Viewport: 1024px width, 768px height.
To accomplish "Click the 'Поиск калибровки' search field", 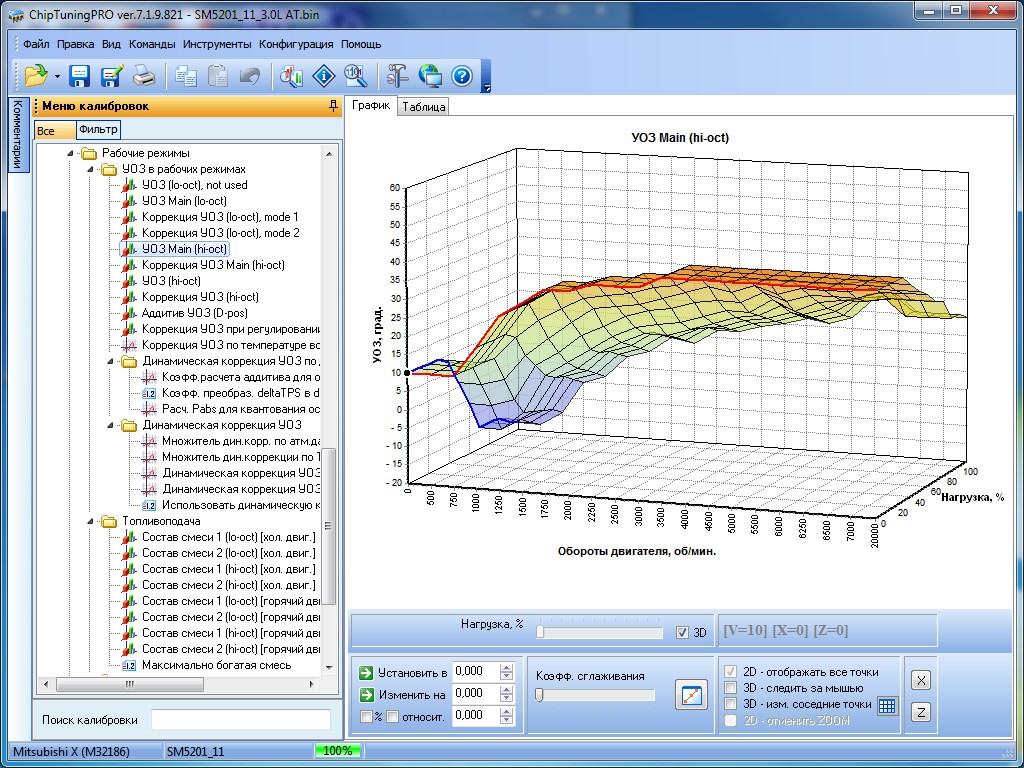I will (240, 720).
